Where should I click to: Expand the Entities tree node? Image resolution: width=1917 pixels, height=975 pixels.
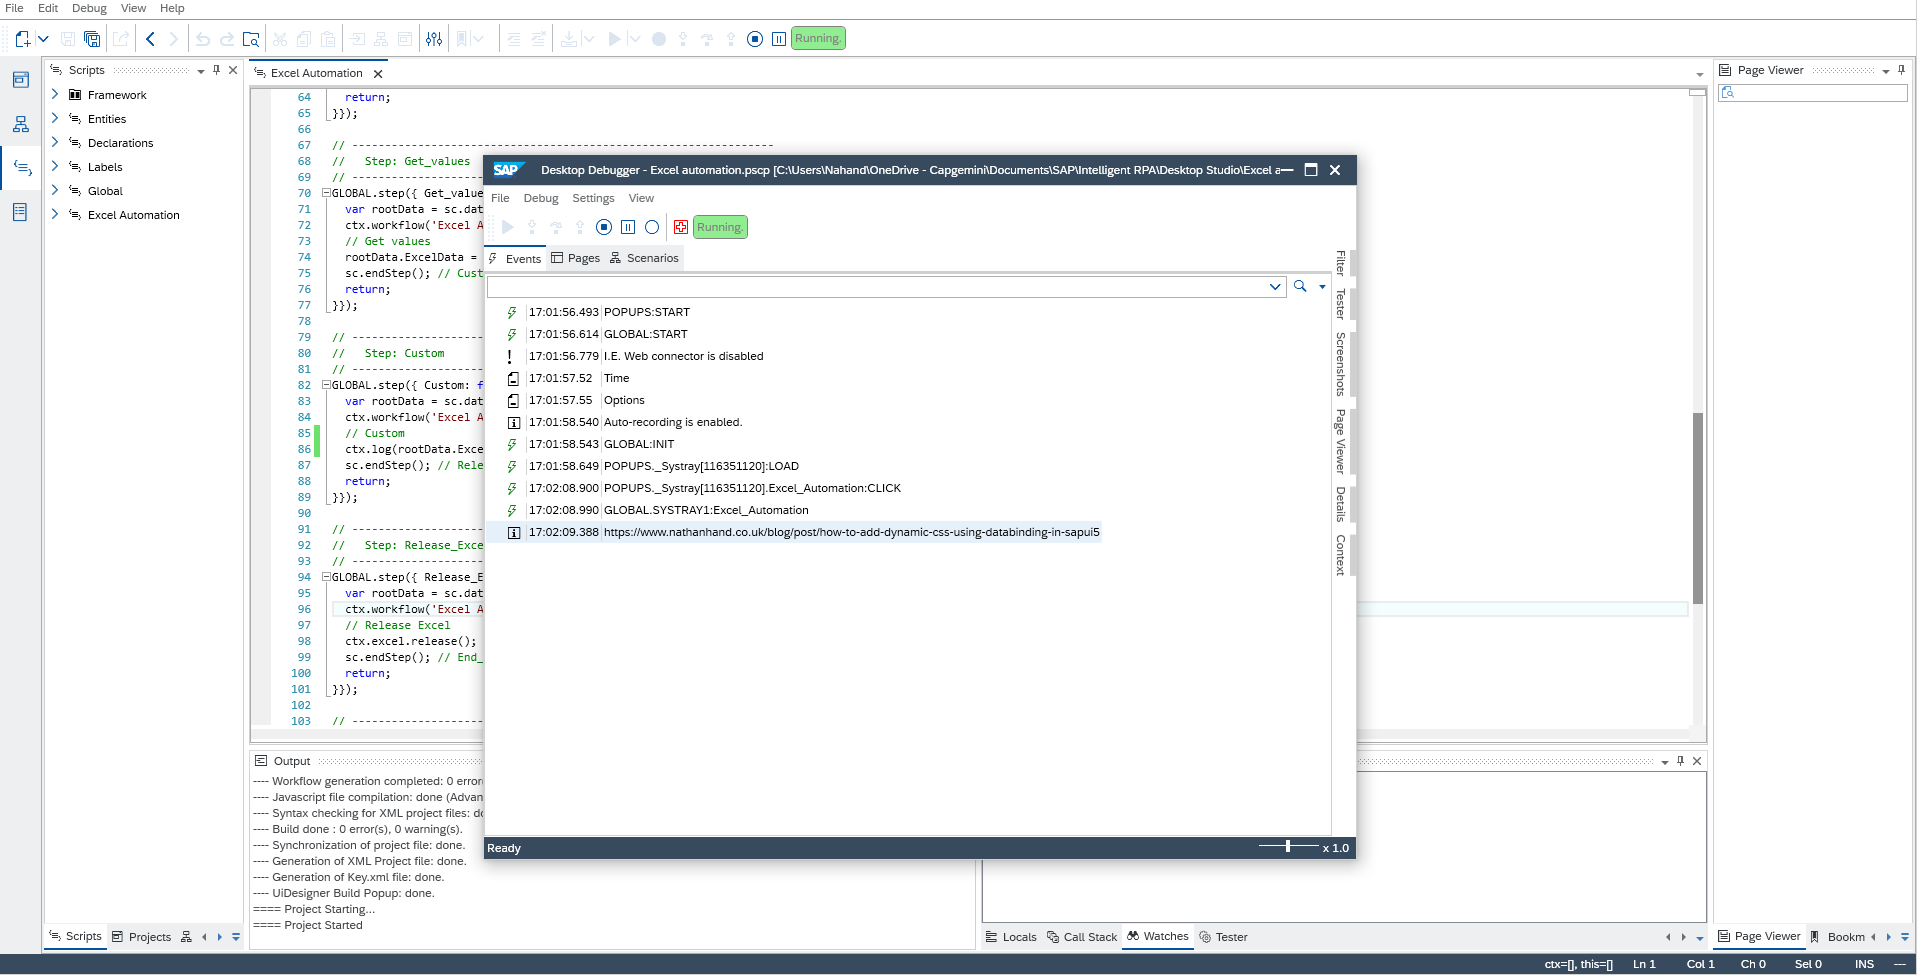pos(55,118)
